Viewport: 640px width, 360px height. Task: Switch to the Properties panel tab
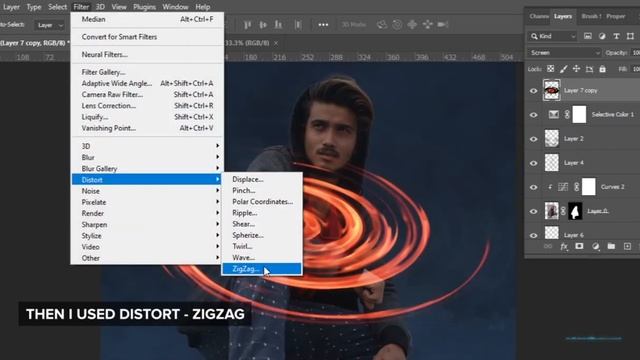(616, 16)
